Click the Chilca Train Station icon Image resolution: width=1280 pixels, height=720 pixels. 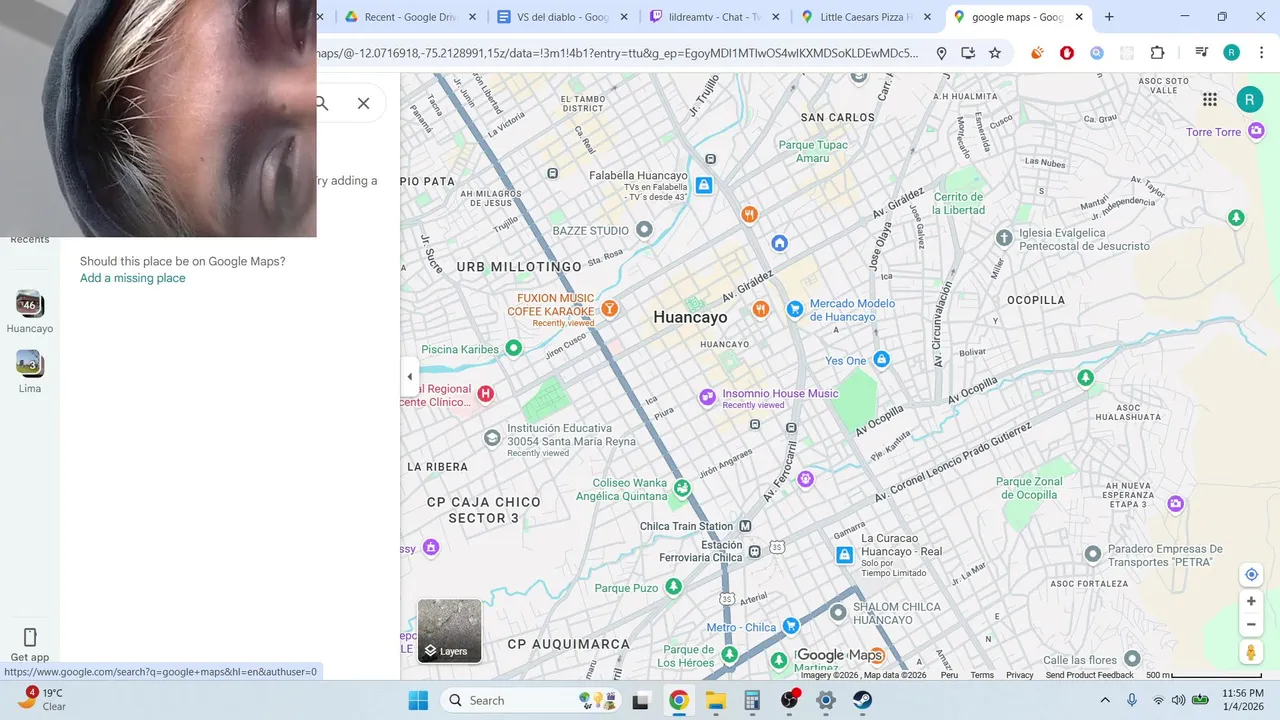click(x=745, y=526)
